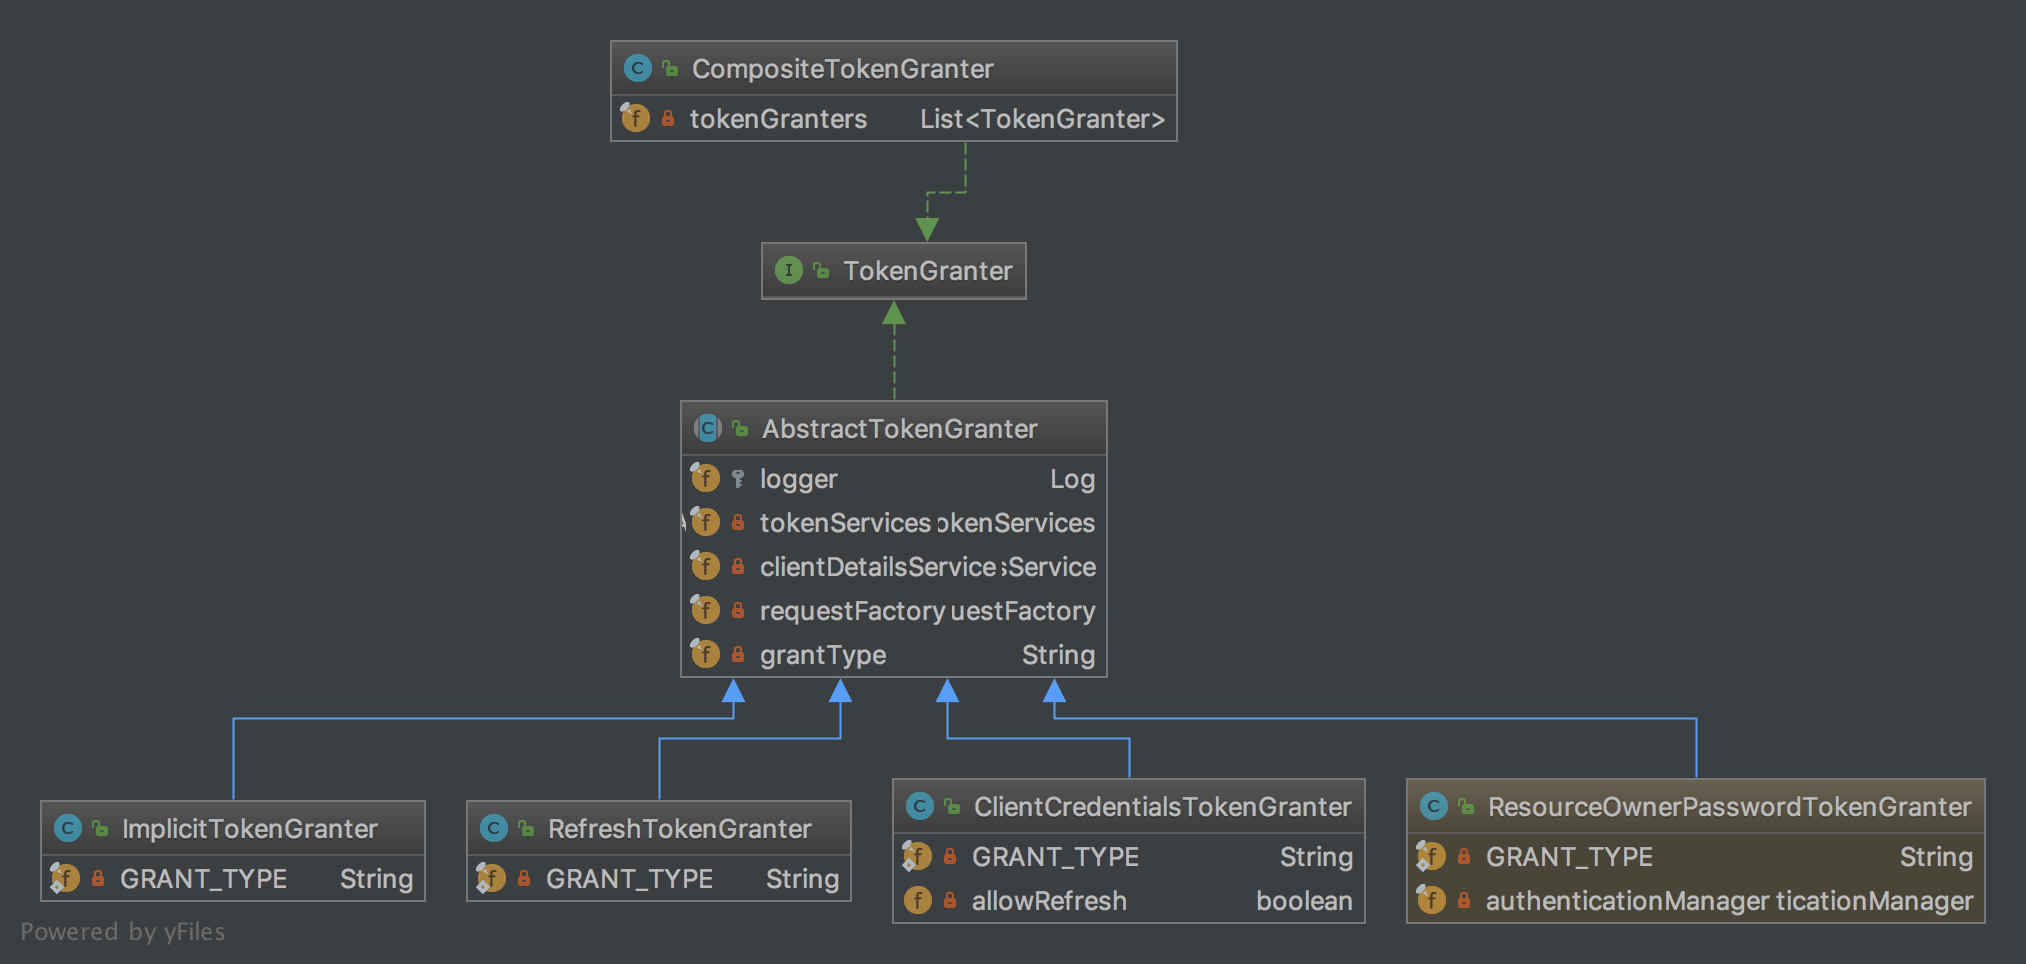Image resolution: width=2026 pixels, height=964 pixels.
Task: Click the boolean type label
Action: pos(1304,901)
